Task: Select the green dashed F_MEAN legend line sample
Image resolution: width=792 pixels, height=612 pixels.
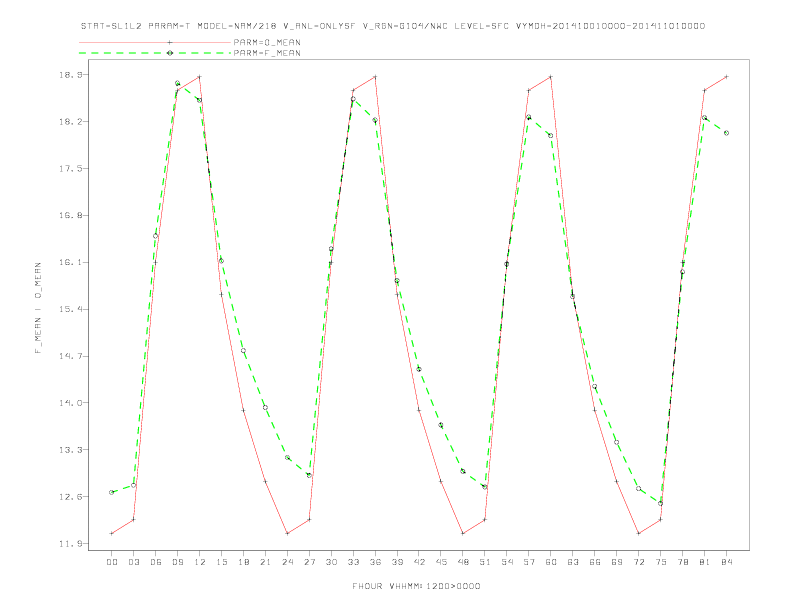Action: click(x=155, y=53)
